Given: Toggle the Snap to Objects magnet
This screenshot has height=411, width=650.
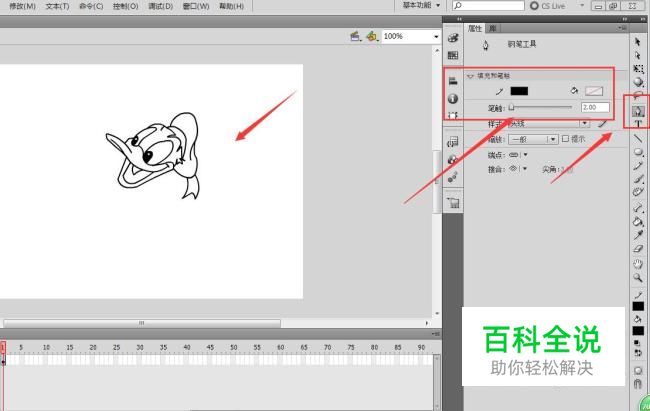Looking at the screenshot, I should pyautogui.click(x=638, y=384).
